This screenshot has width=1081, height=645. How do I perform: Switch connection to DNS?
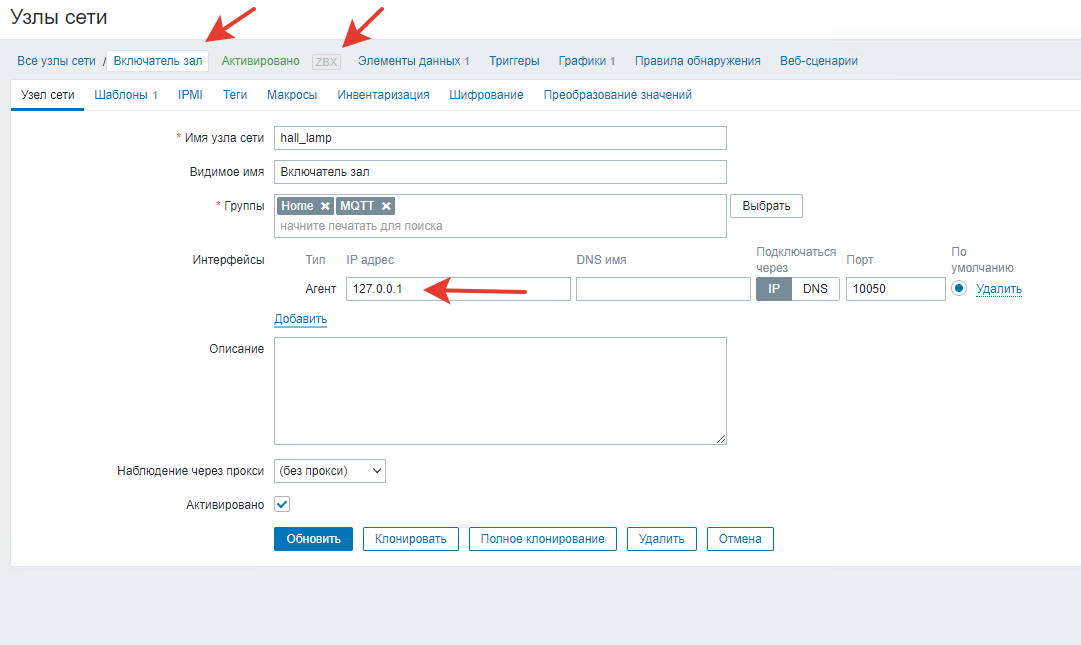(x=815, y=289)
